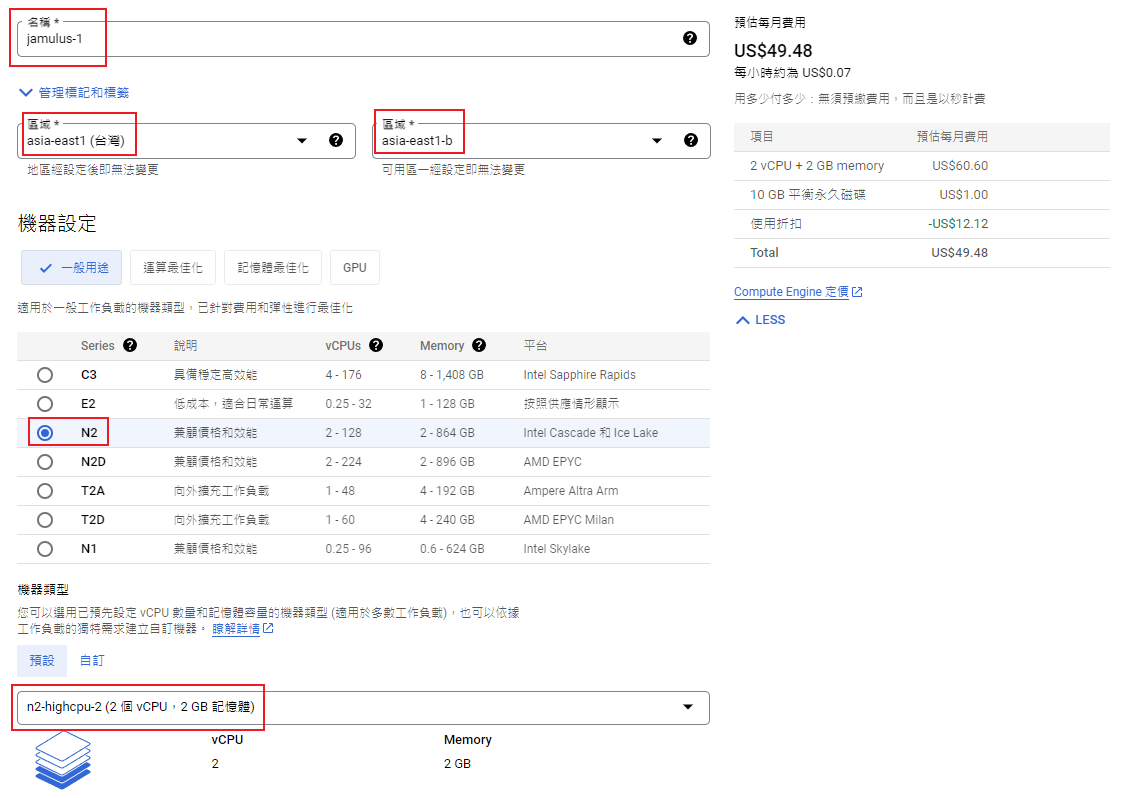Choose the N2D series radio button
The image size is (1125, 798).
[45, 462]
